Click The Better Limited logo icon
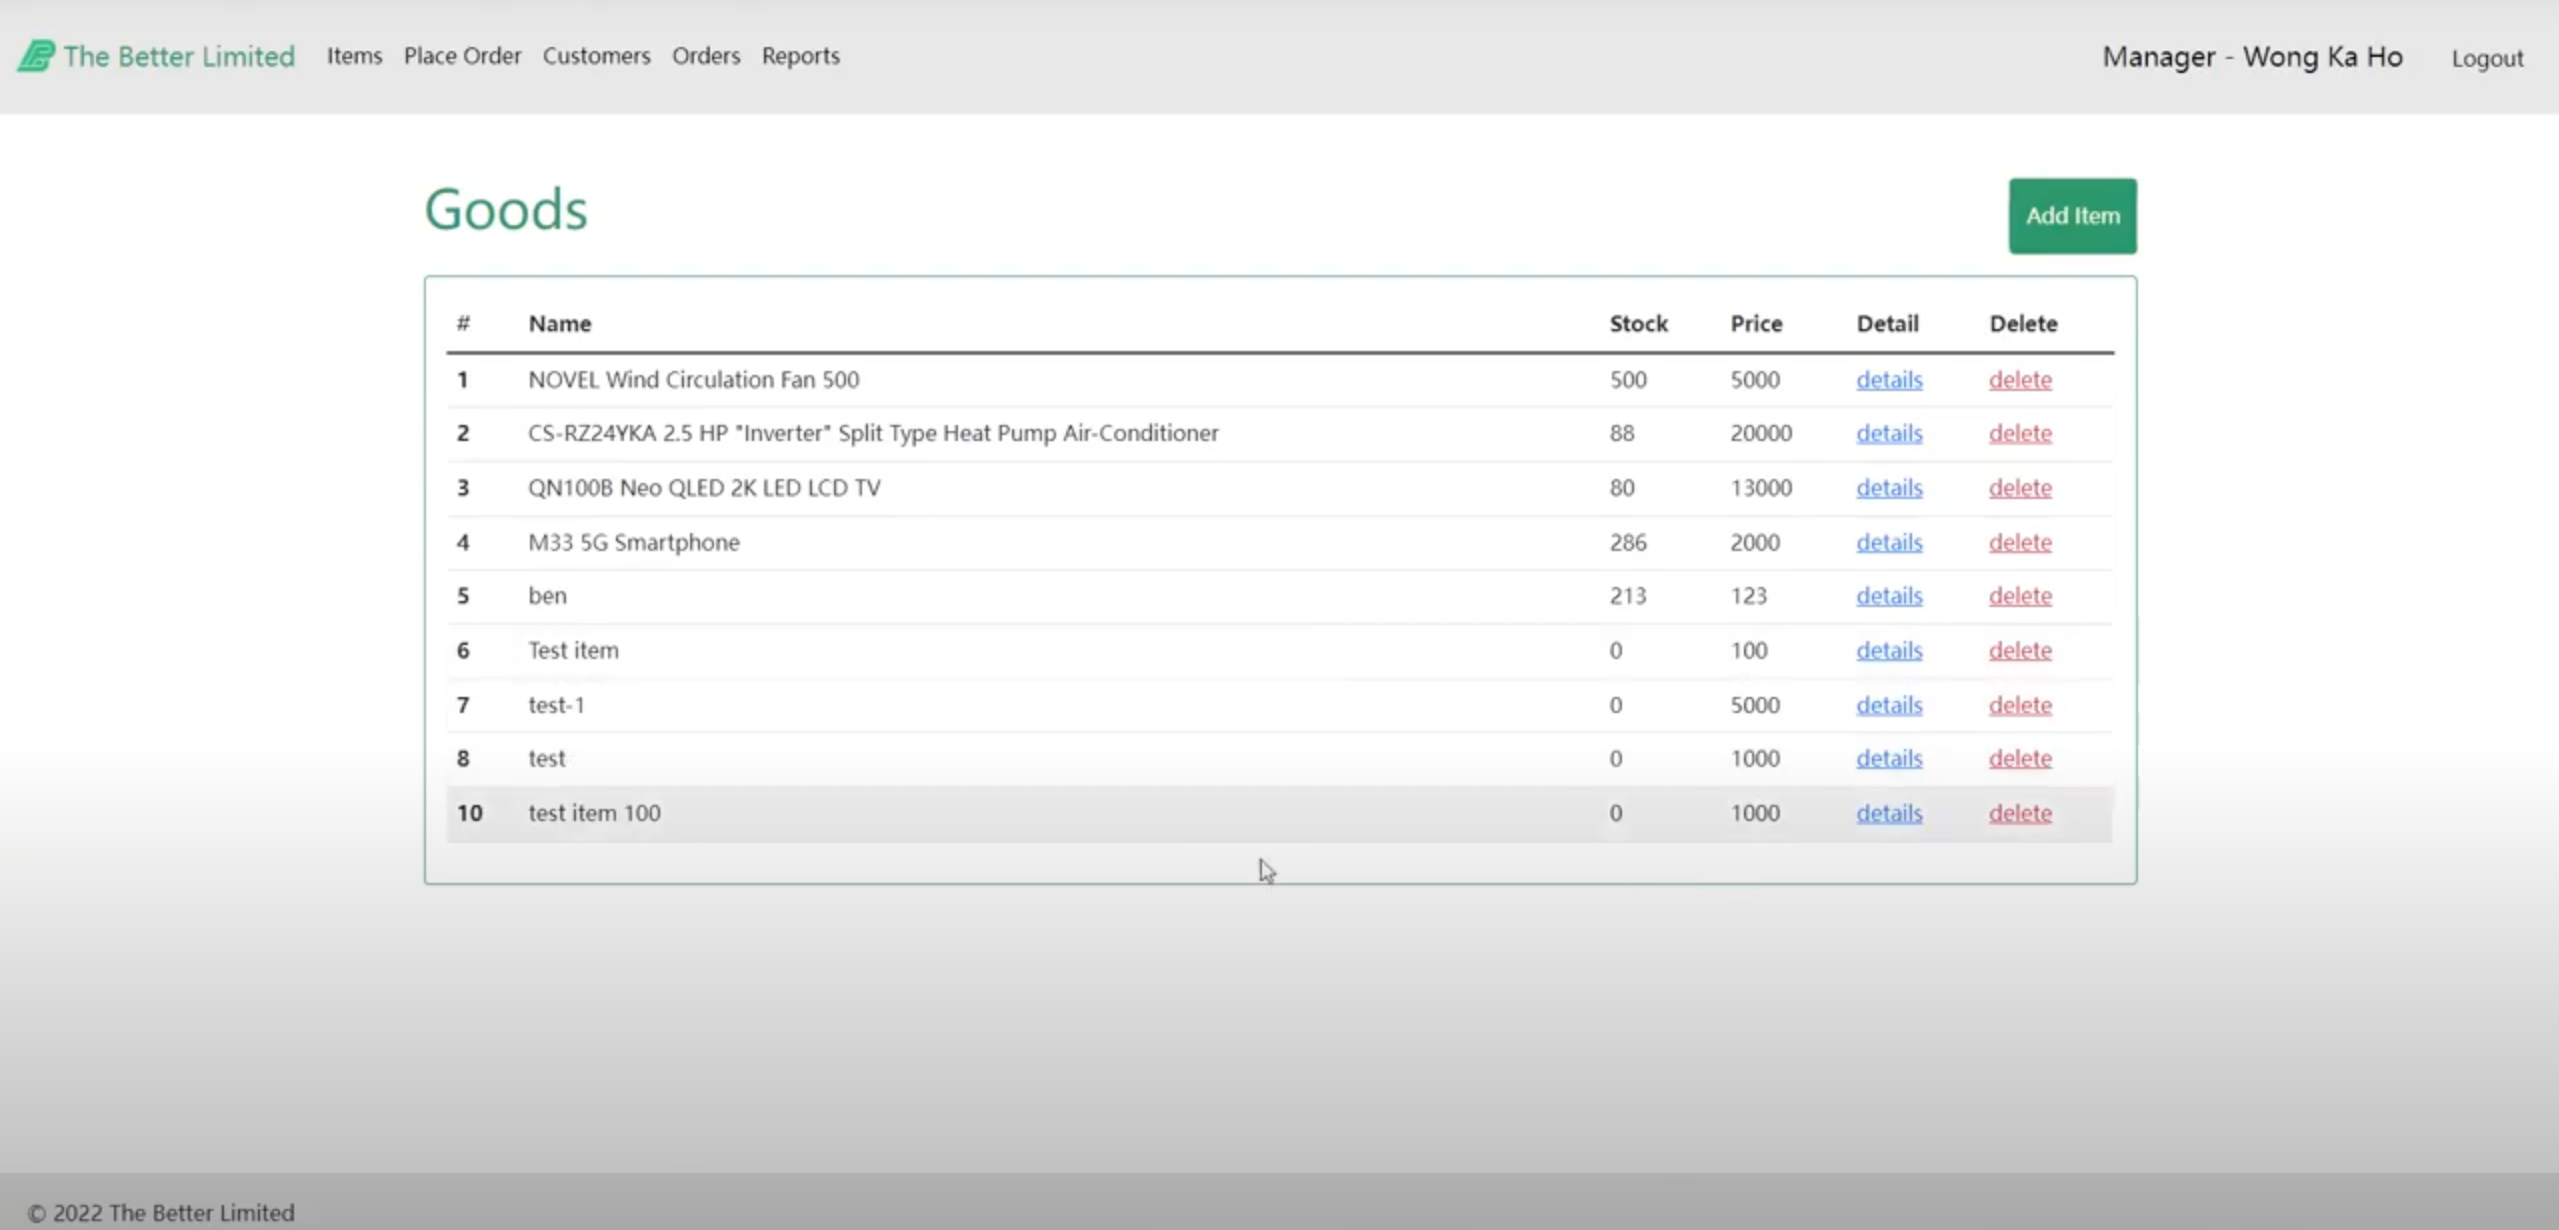Viewport: 2559px width, 1230px height. click(36, 56)
